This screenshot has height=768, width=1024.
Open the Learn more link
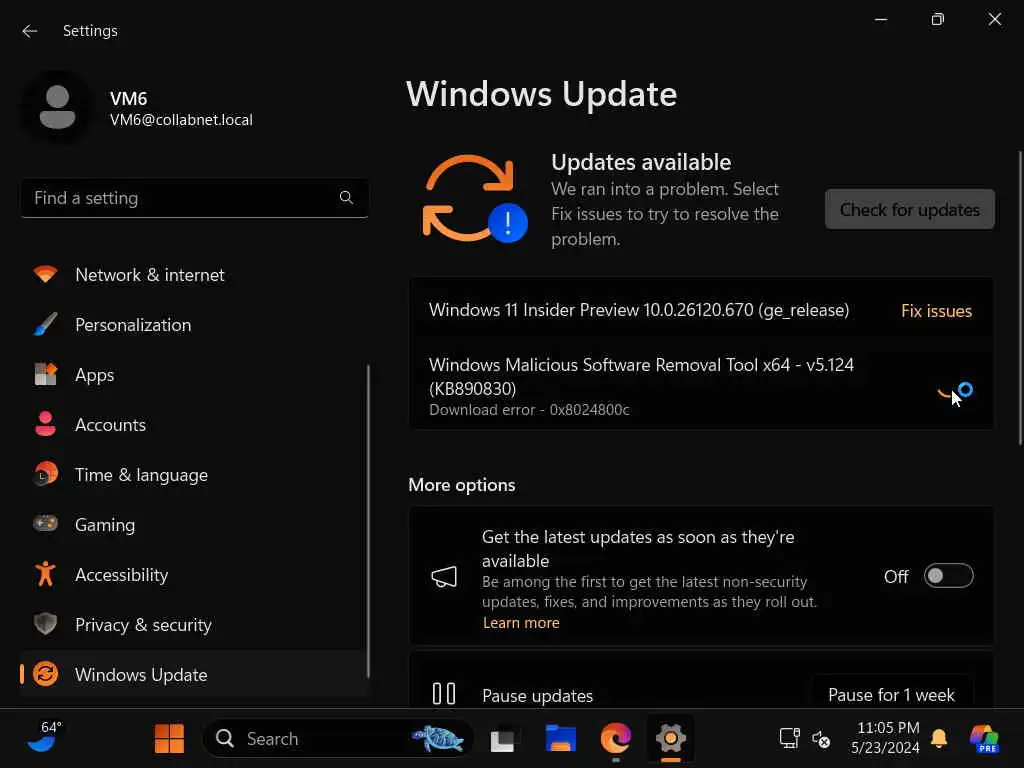(x=521, y=622)
